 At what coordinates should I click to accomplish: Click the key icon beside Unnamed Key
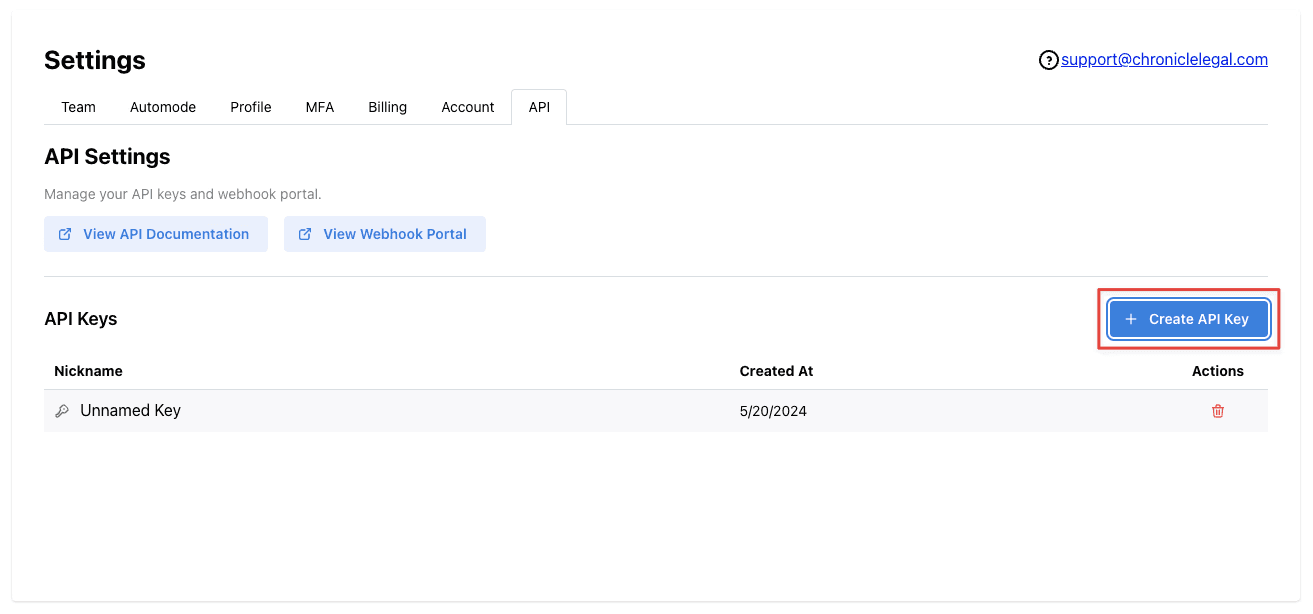tap(61, 410)
